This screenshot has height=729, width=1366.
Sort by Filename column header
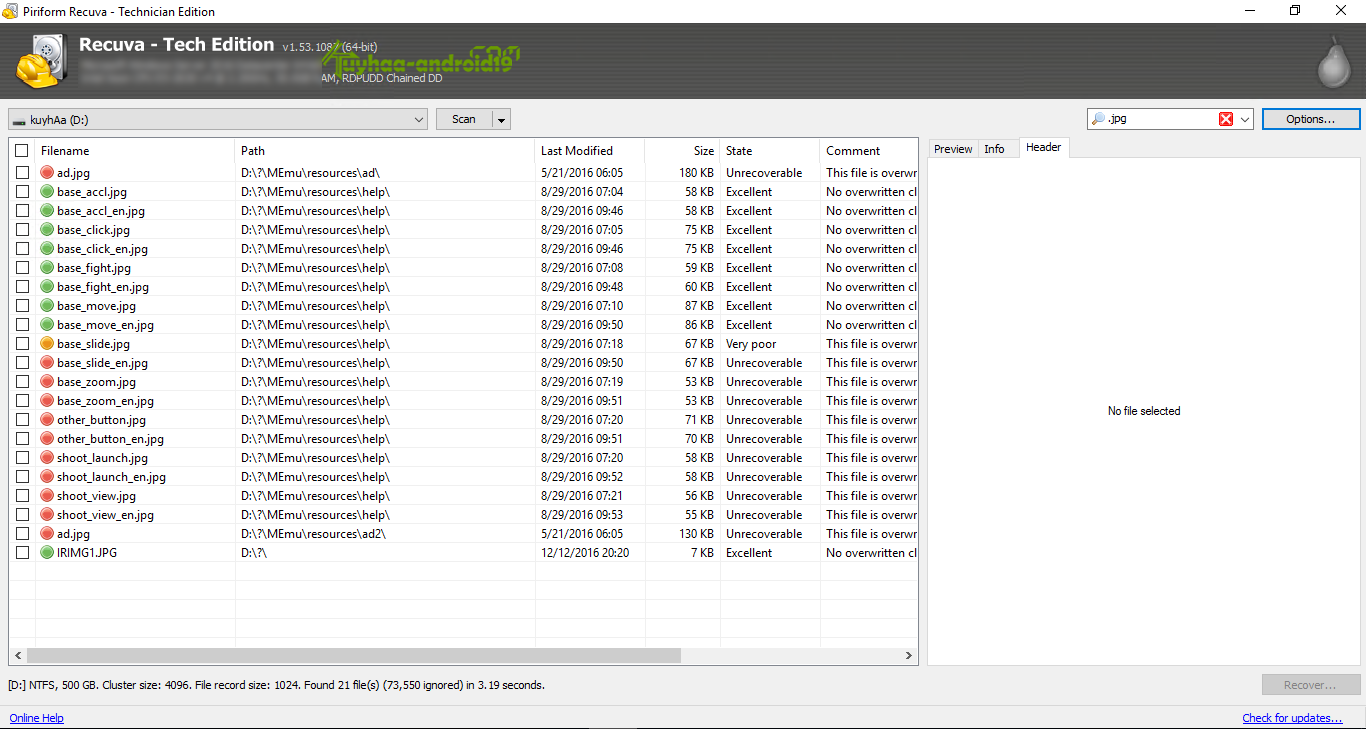click(135, 151)
